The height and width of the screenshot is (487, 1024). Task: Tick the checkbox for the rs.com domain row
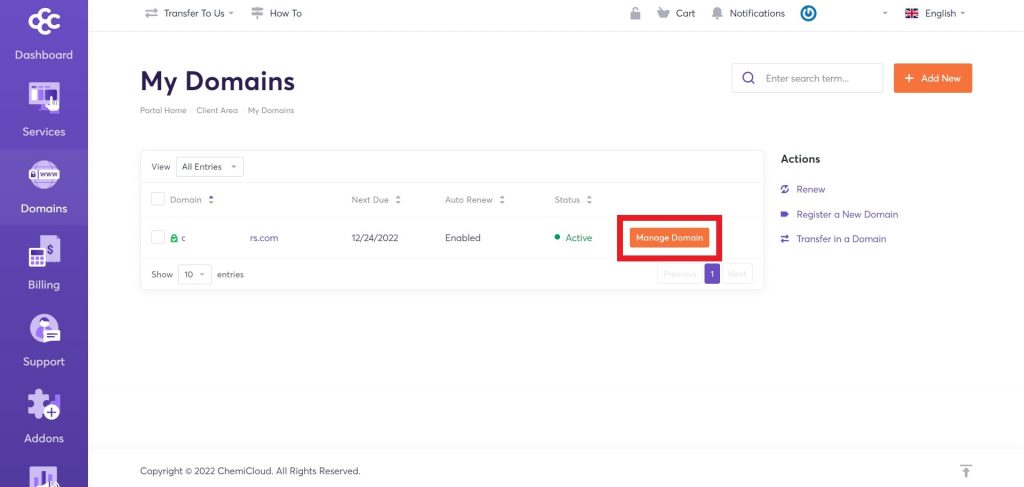(158, 238)
